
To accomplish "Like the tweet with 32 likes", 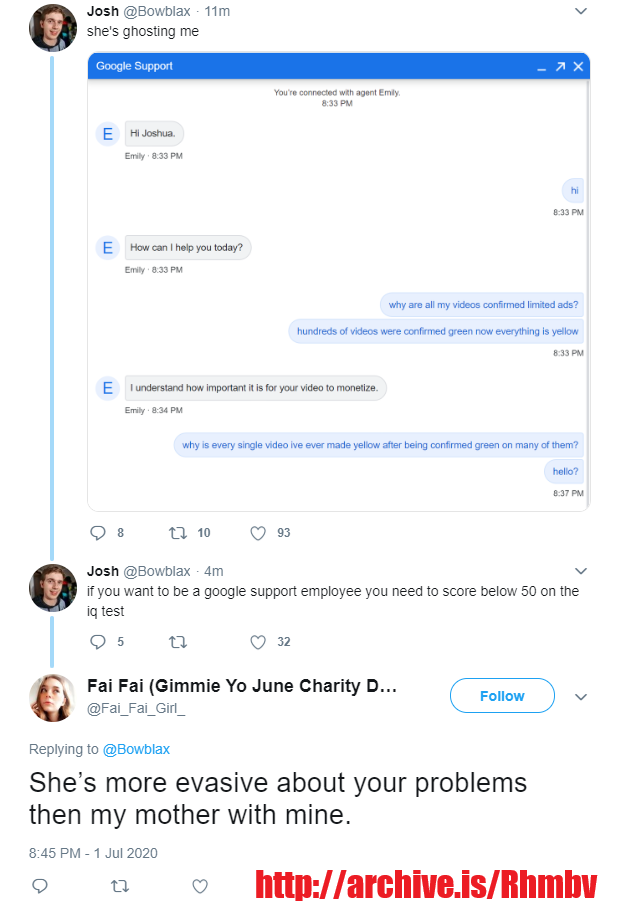I will point(258,642).
